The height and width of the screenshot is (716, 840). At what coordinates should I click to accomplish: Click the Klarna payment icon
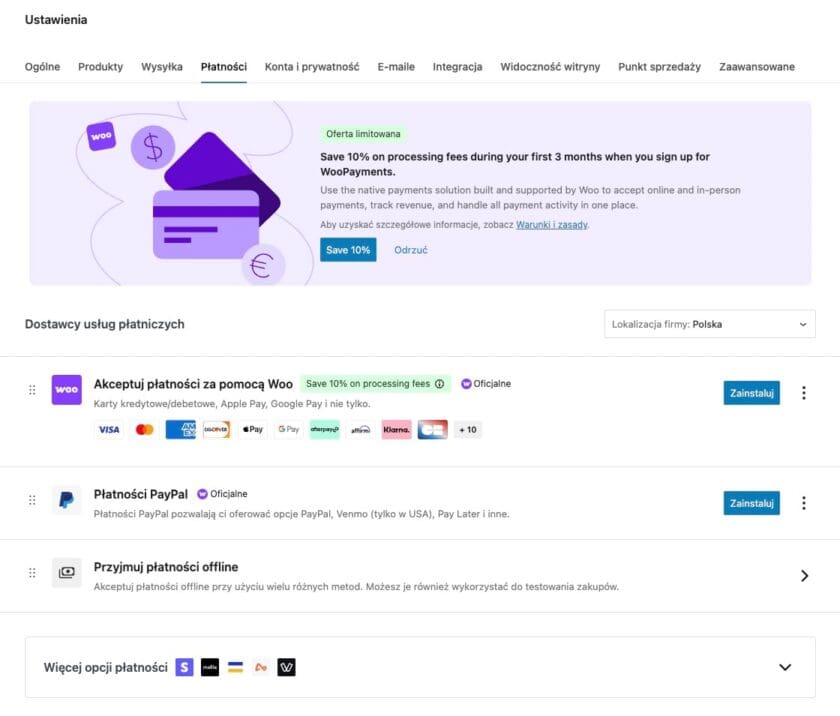(x=397, y=429)
